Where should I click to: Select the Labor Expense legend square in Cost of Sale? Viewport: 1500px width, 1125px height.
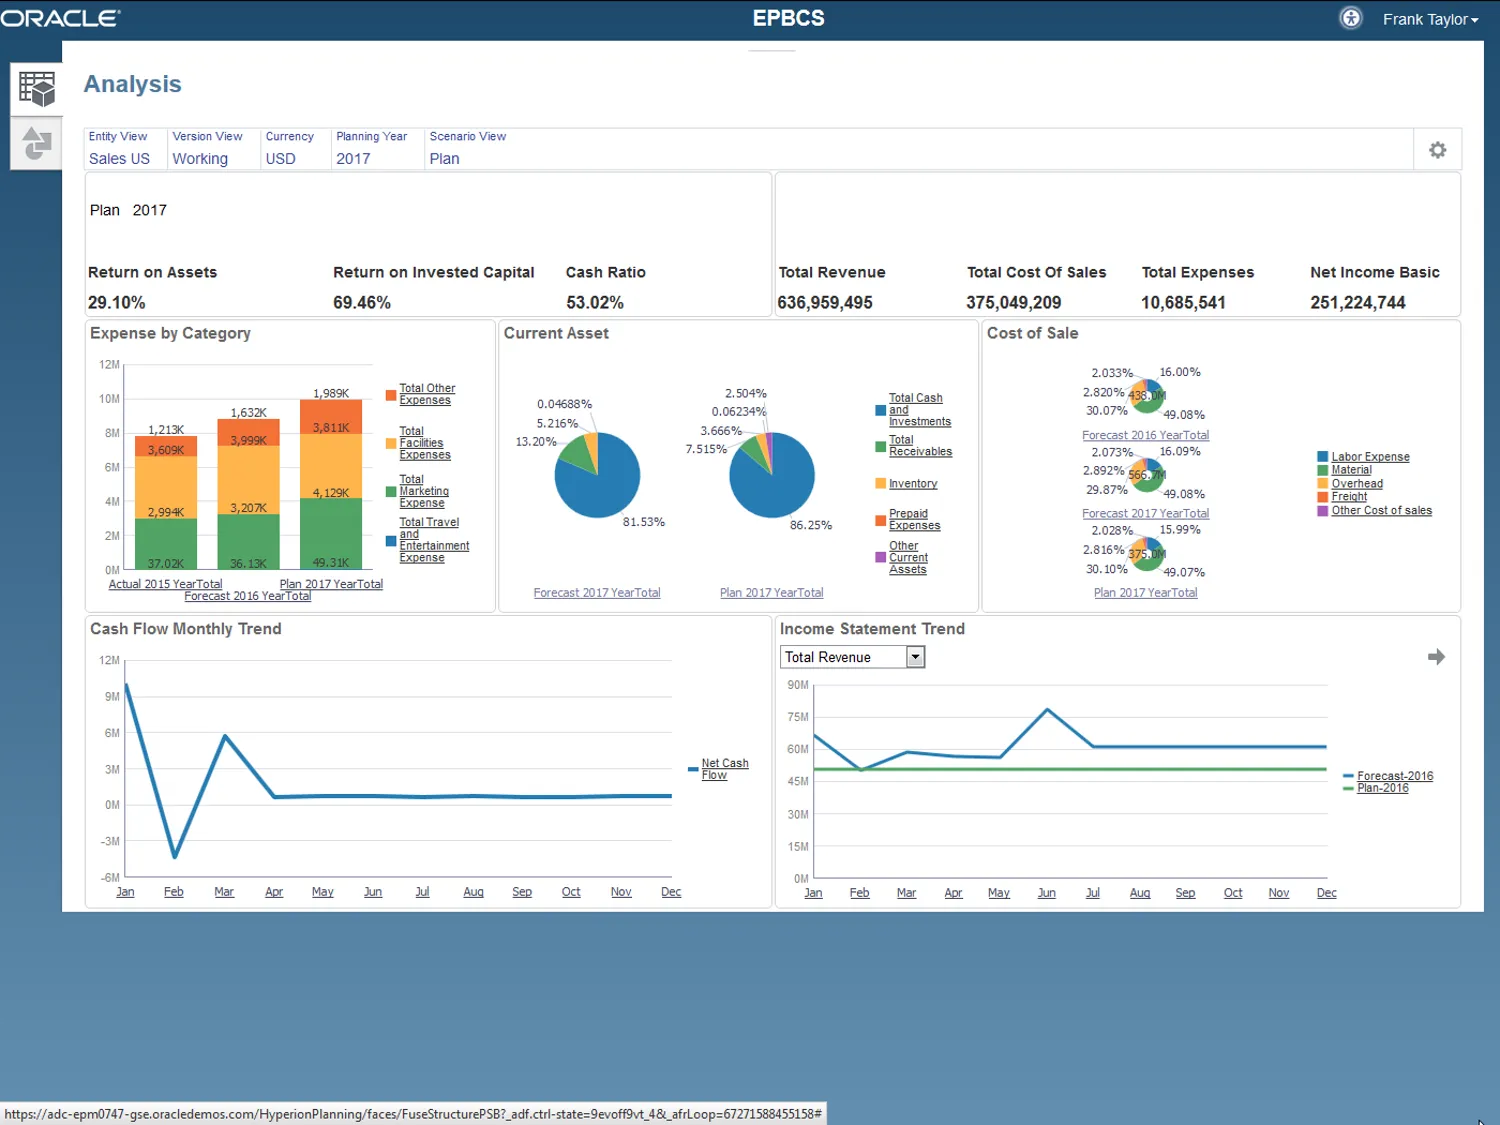pyautogui.click(x=1324, y=456)
